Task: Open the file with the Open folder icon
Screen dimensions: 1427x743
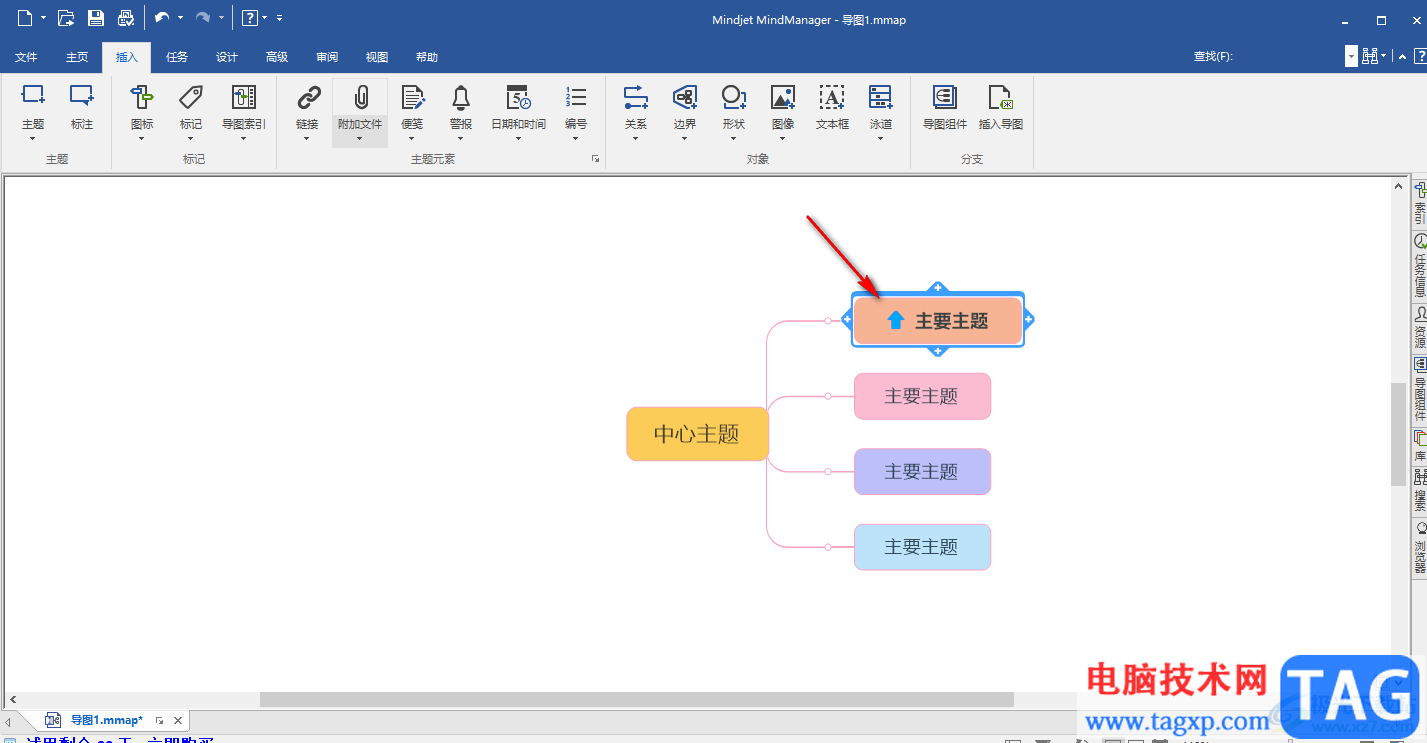Action: 66,18
